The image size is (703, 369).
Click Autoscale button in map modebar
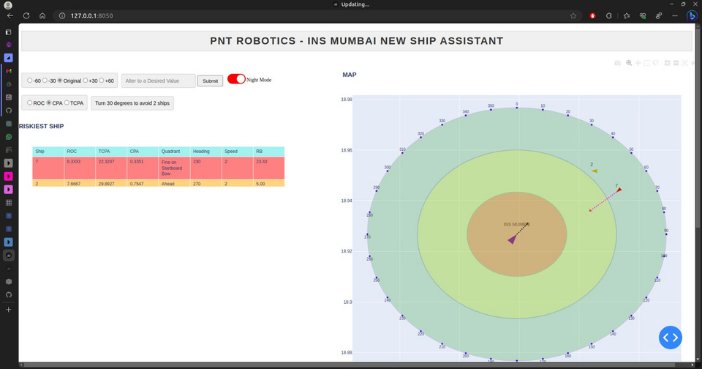click(x=685, y=63)
